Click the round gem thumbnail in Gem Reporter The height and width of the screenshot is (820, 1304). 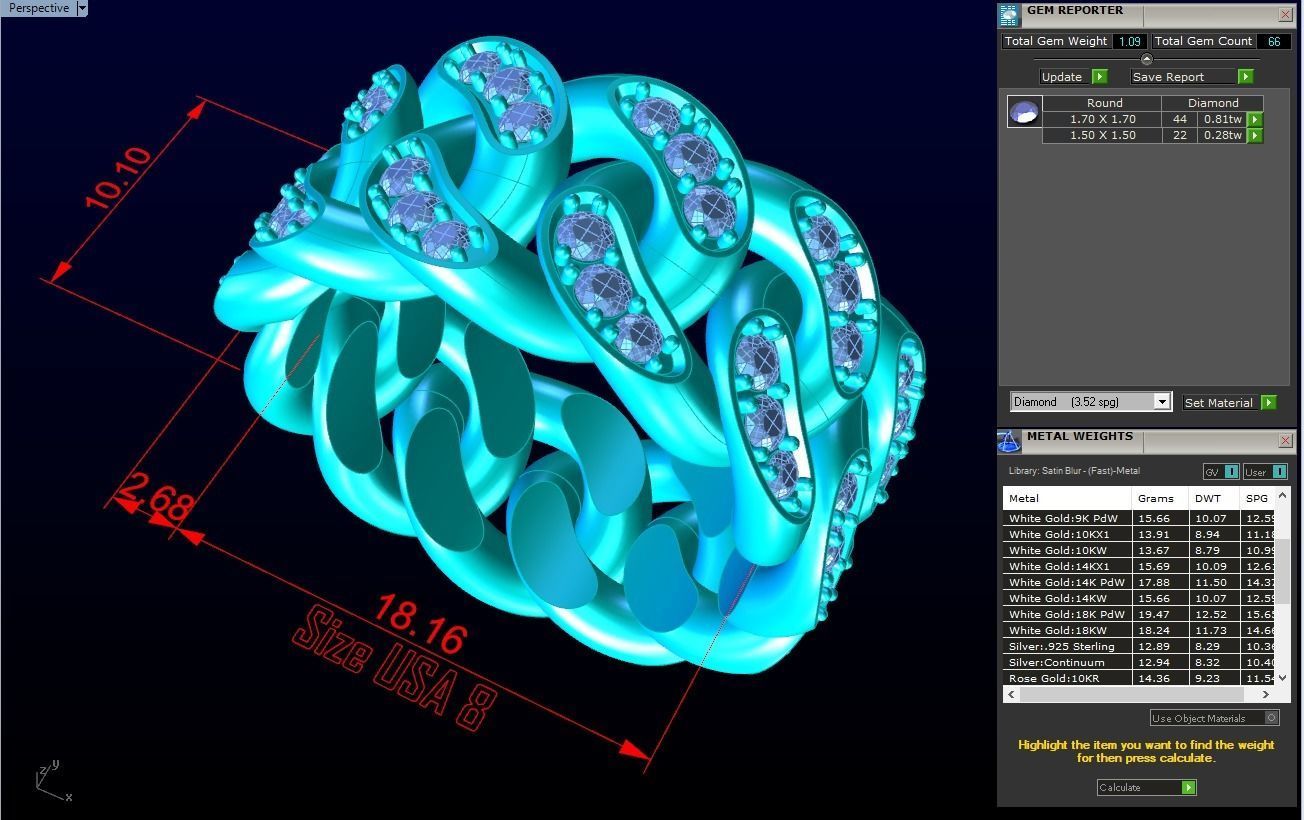click(1024, 111)
